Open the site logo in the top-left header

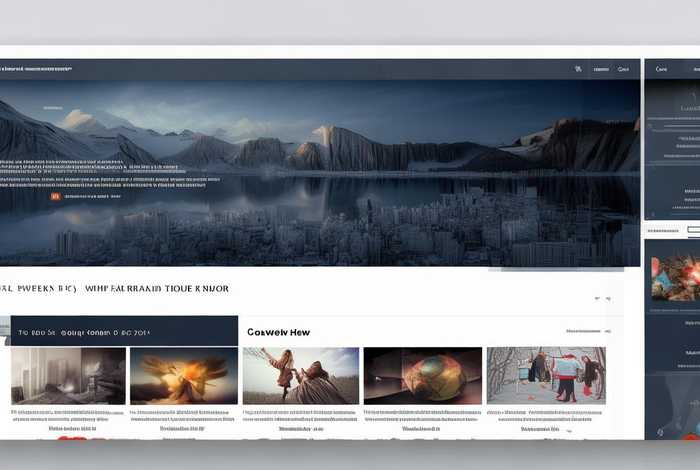tap(37, 70)
